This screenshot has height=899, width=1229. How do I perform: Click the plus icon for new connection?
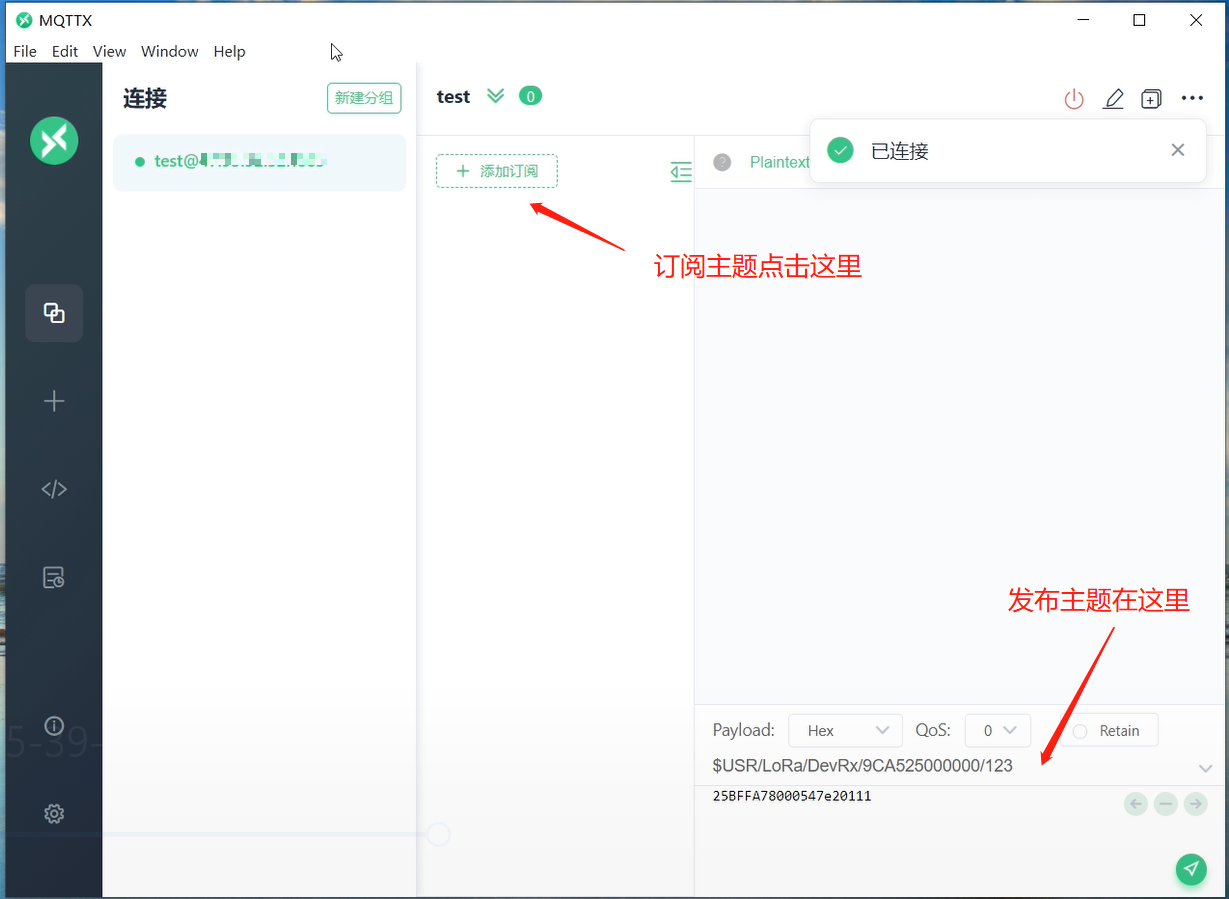[54, 401]
